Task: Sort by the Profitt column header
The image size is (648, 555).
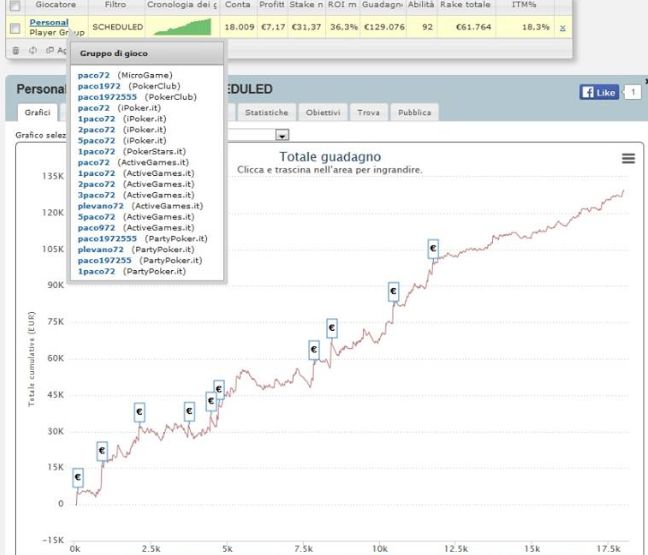Action: pos(271,5)
